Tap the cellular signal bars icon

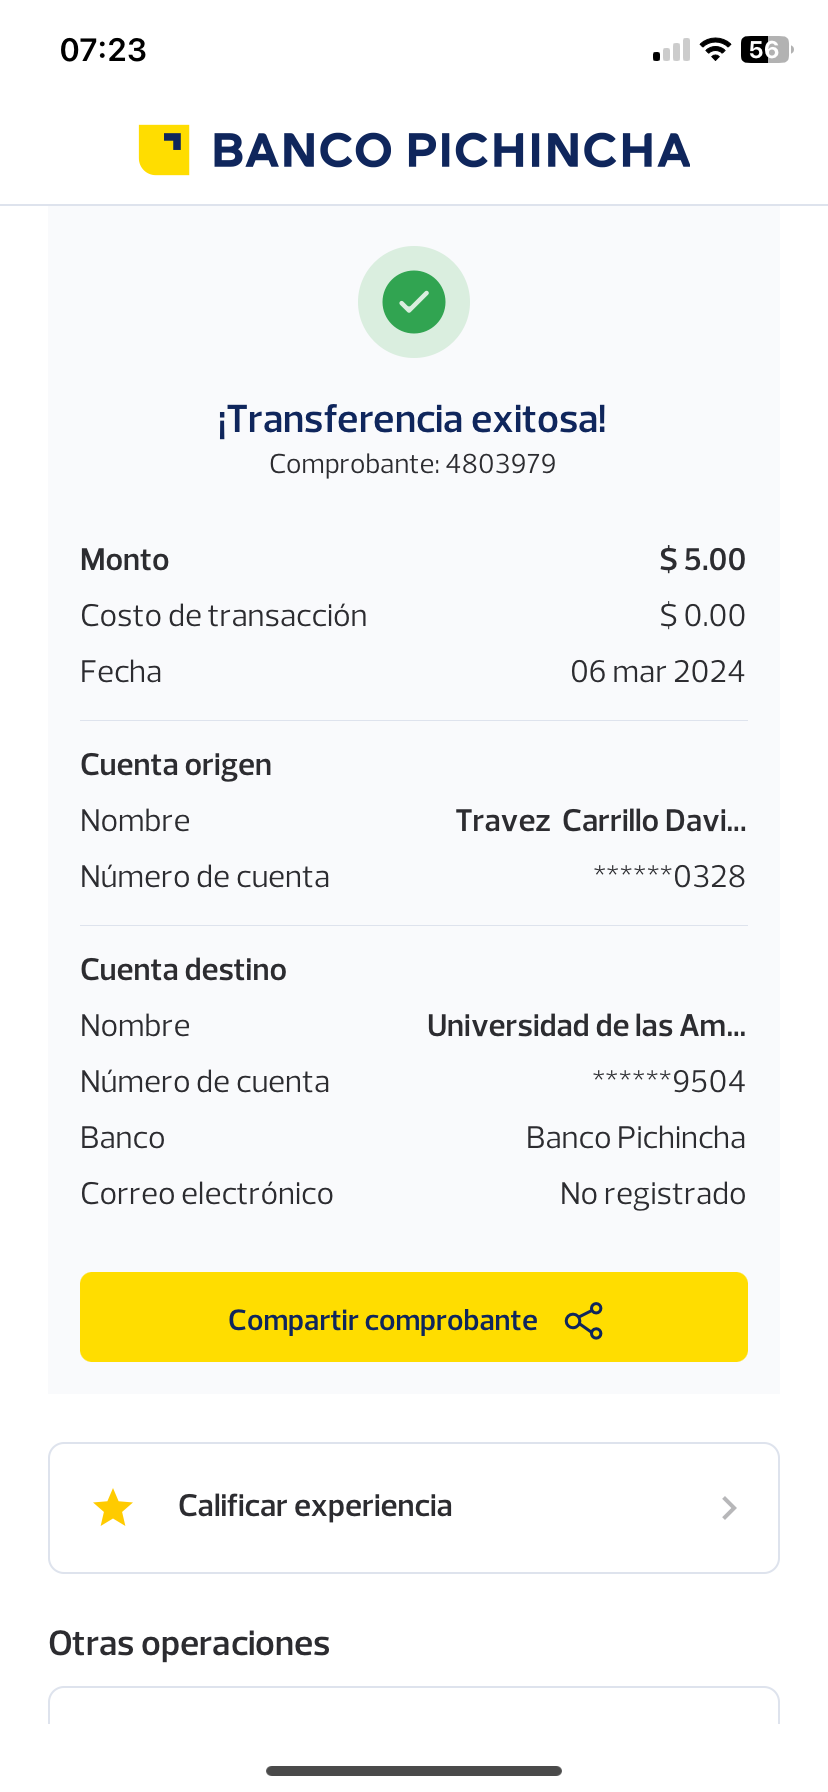672,51
